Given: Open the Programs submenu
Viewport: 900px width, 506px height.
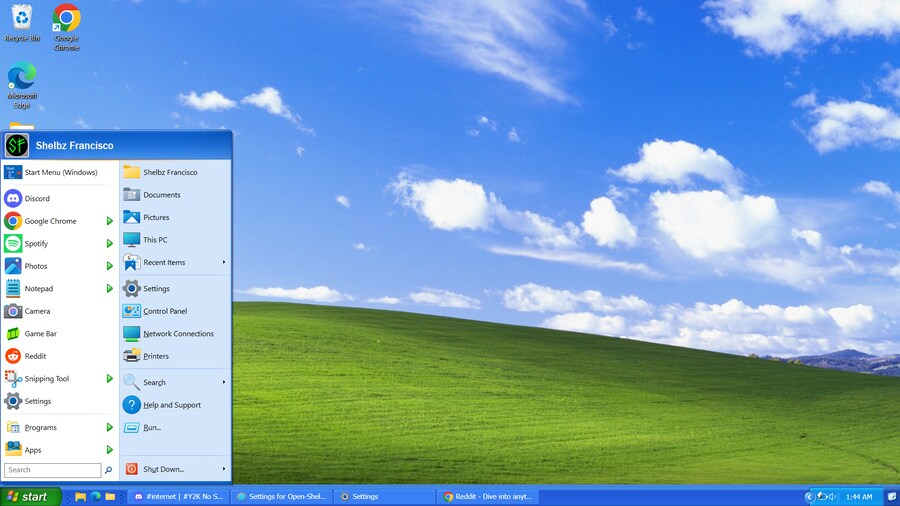Looking at the screenshot, I should point(40,428).
